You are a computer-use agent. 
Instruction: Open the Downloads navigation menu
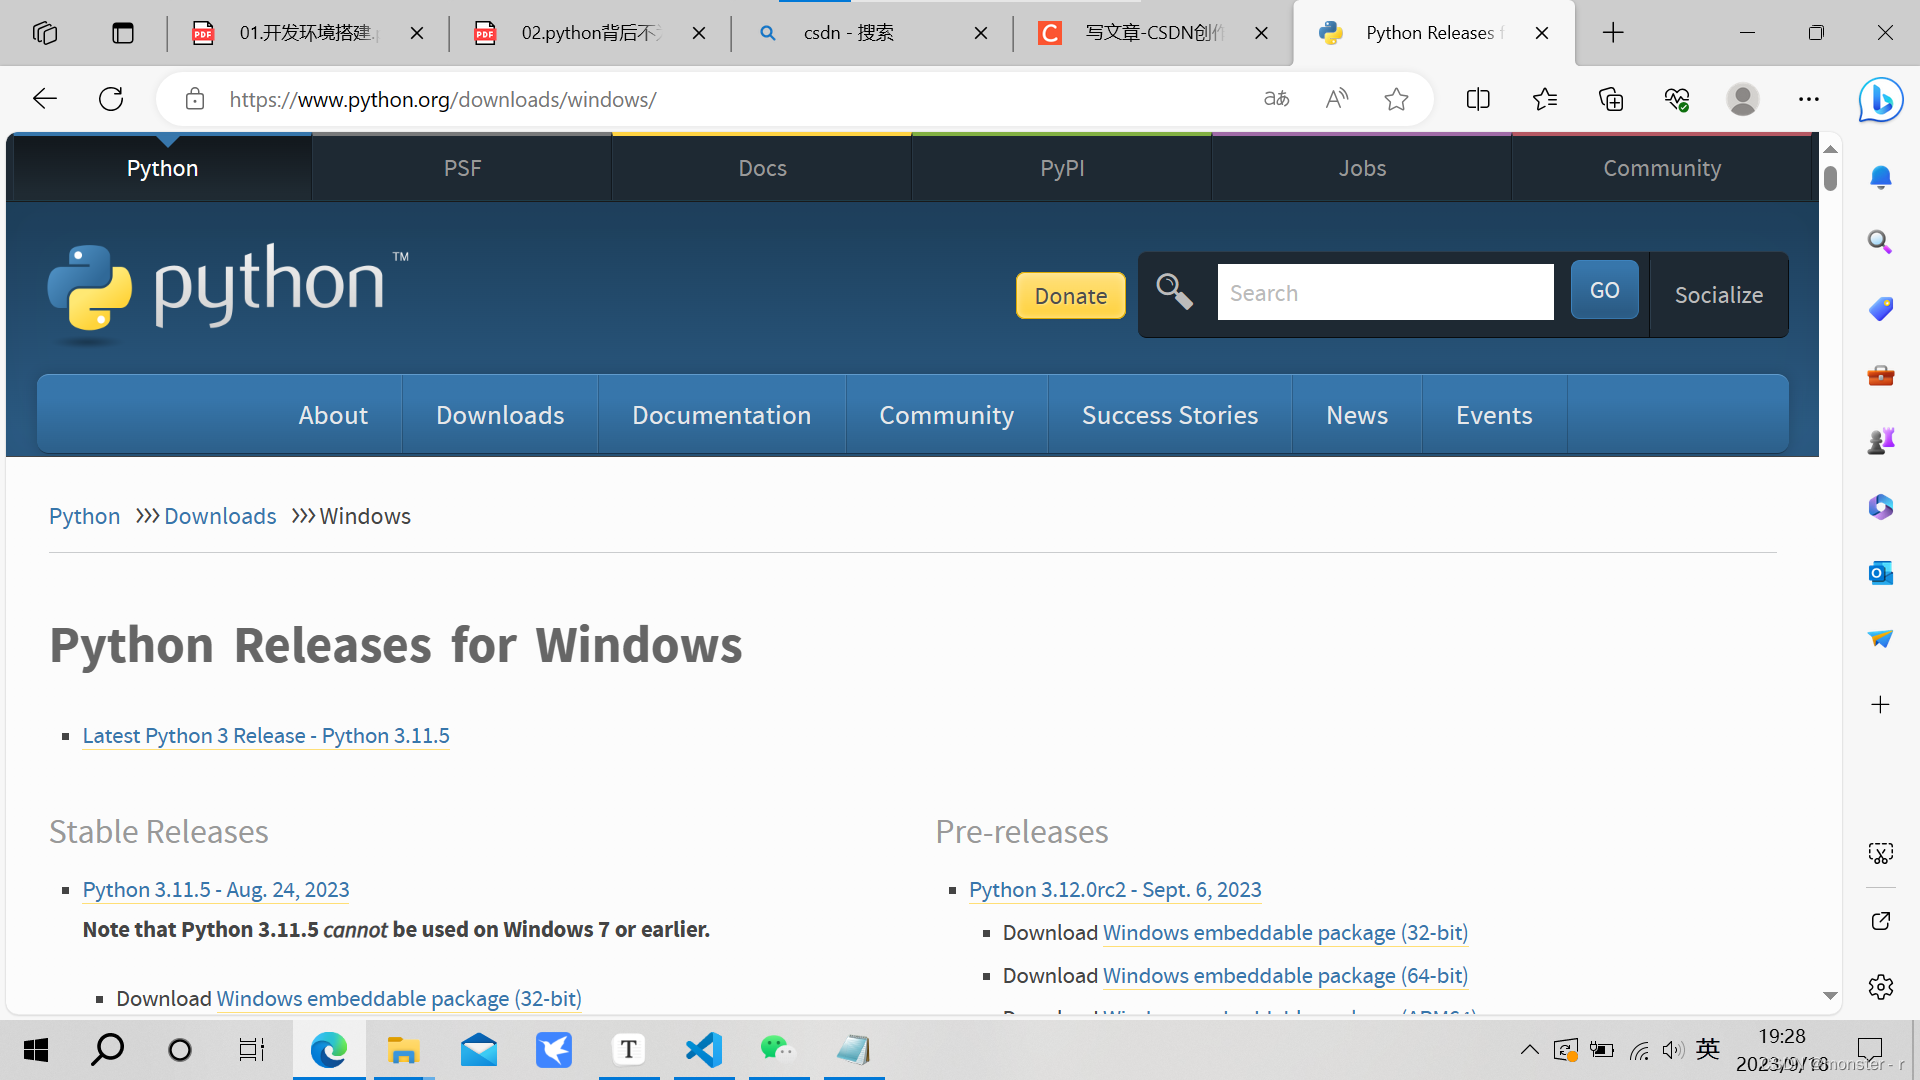pos(500,415)
